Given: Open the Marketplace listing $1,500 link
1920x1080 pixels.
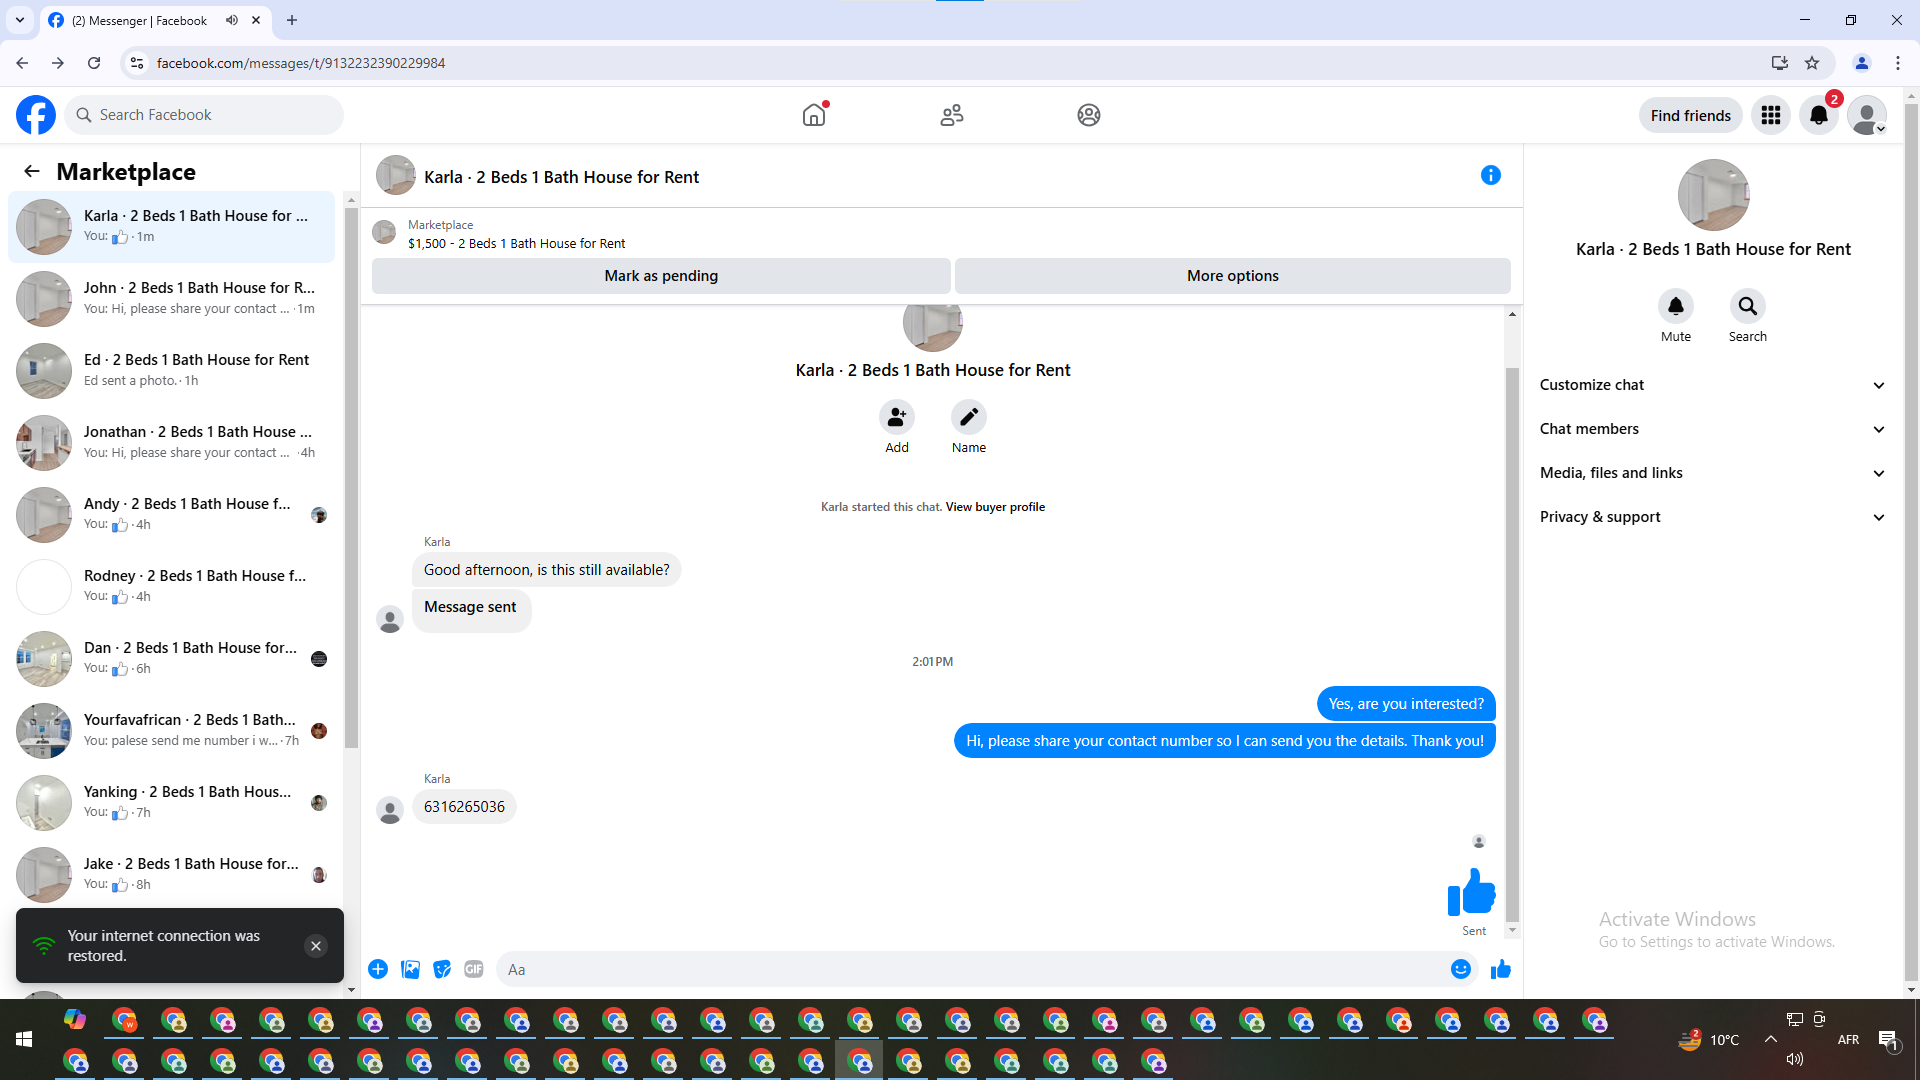Looking at the screenshot, I should click(x=516, y=243).
